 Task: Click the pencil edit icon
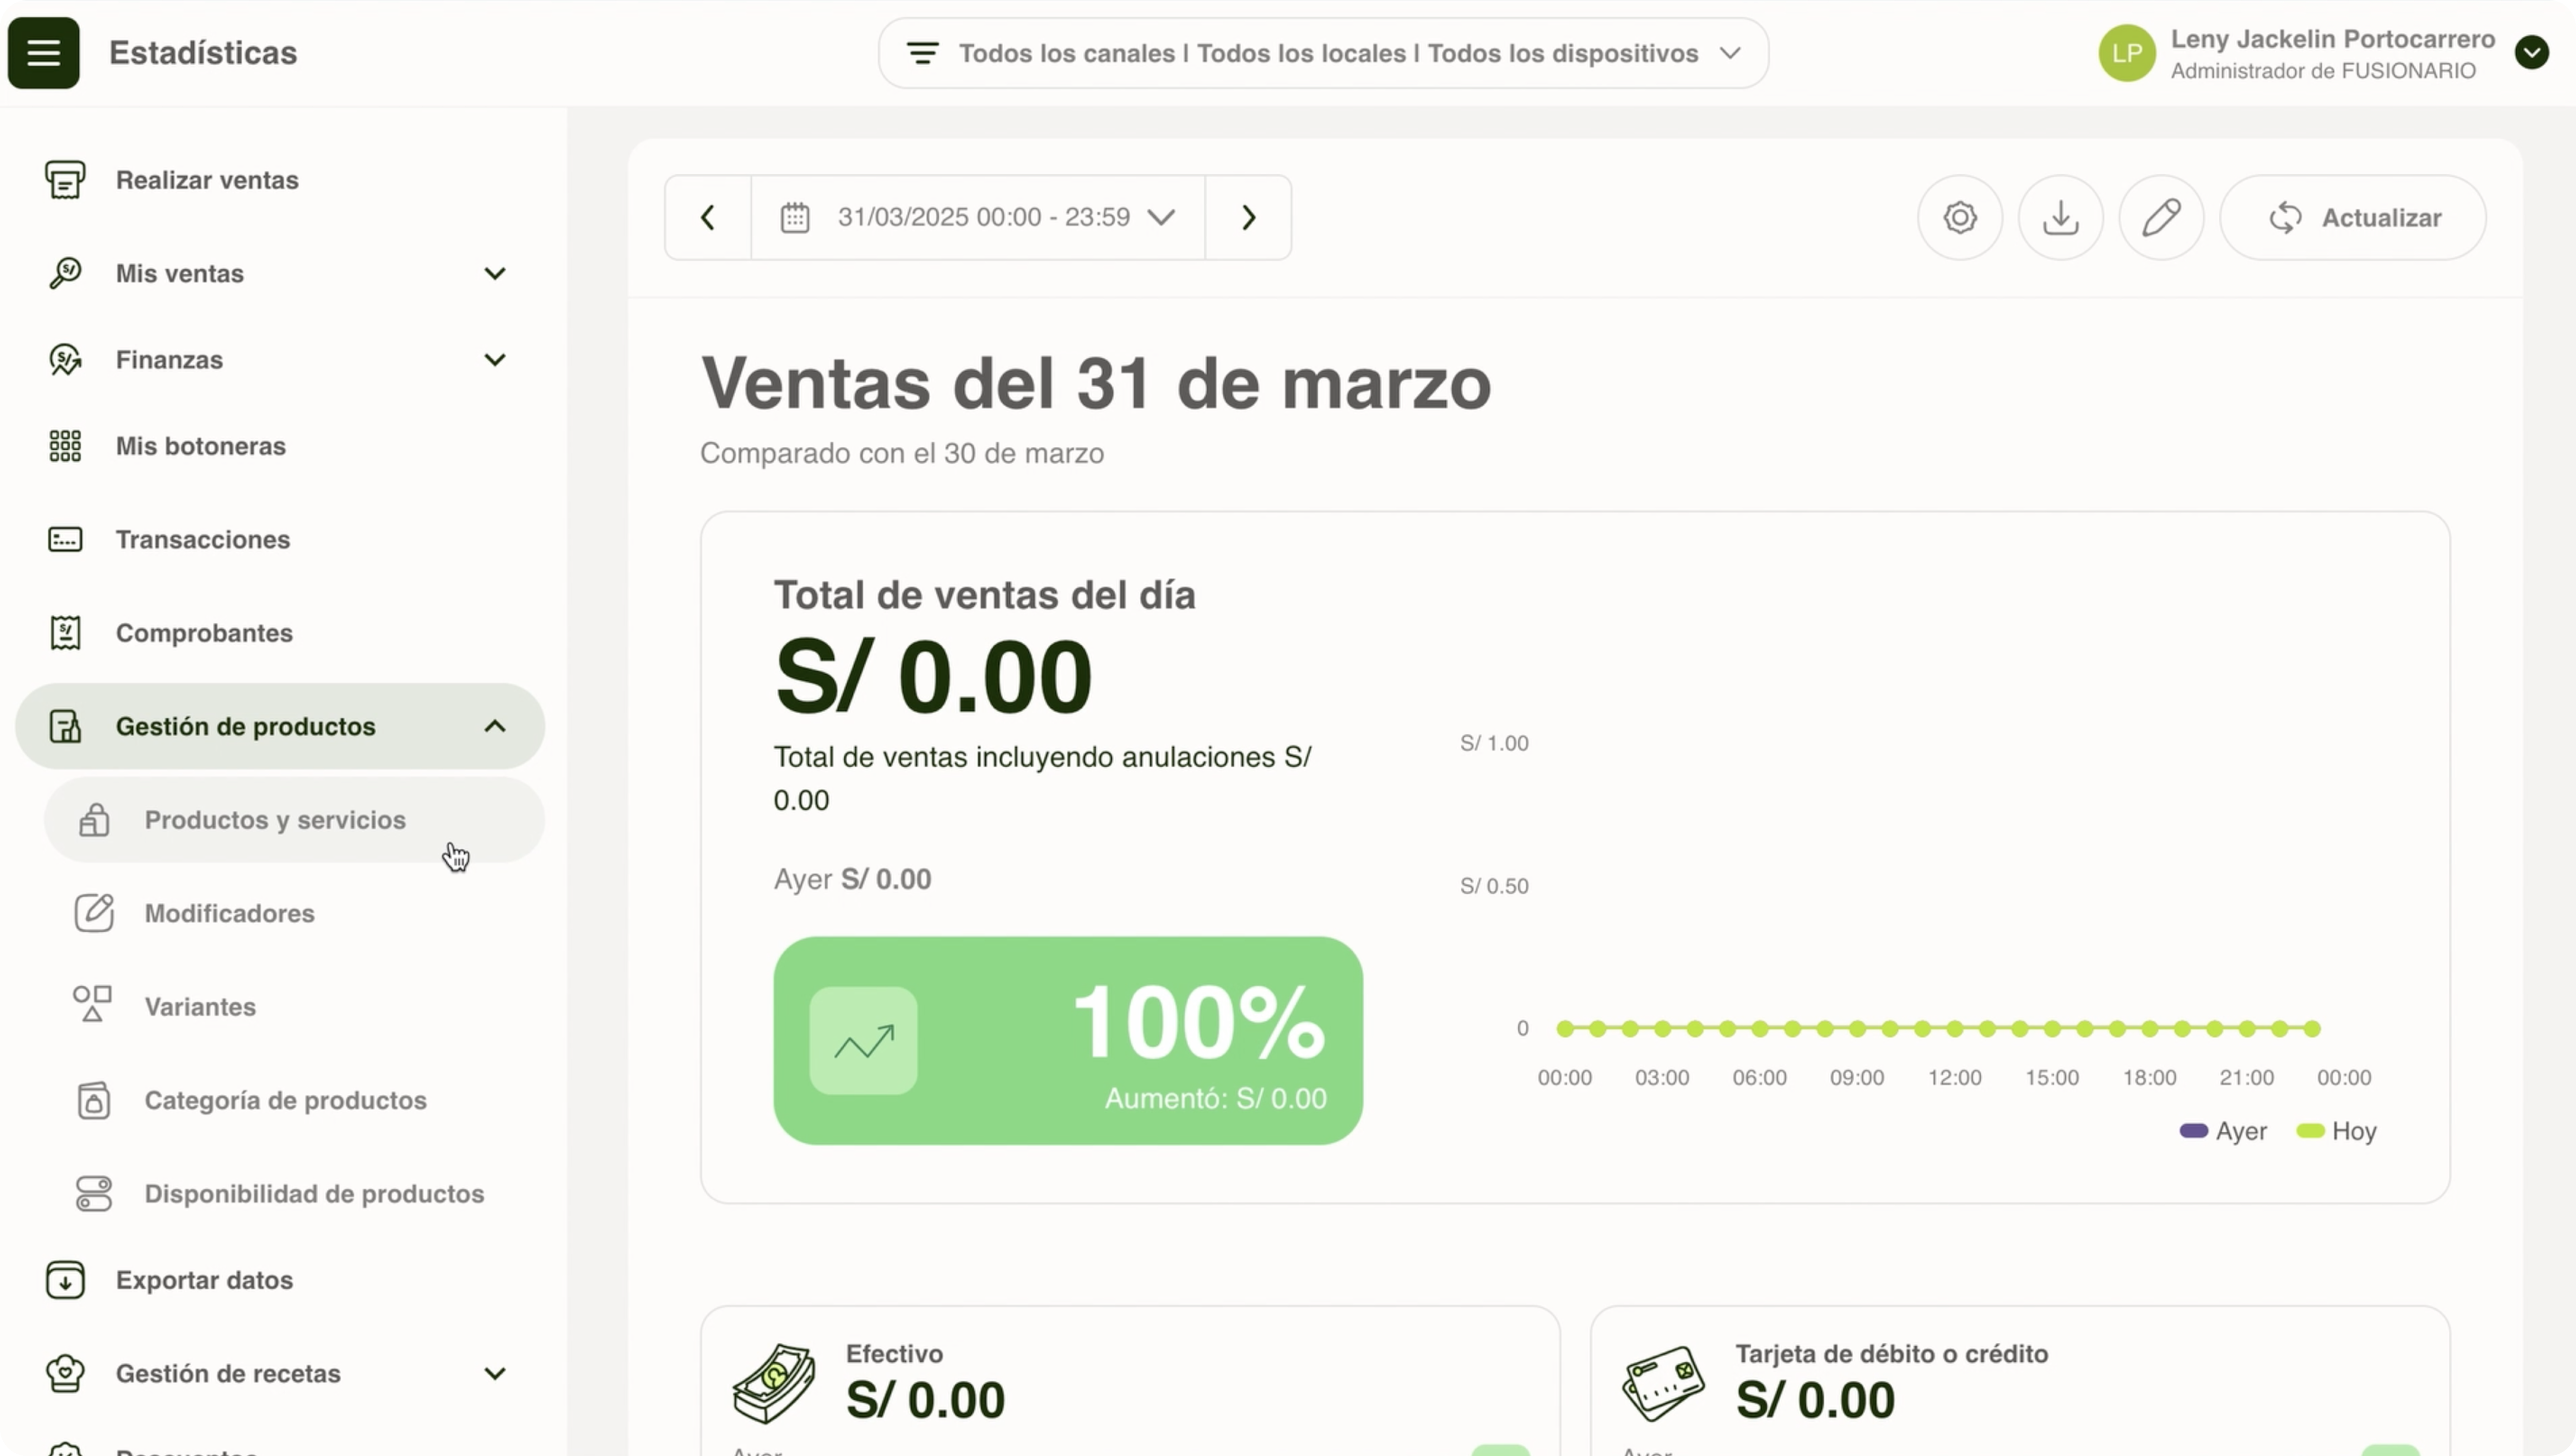(x=2161, y=218)
